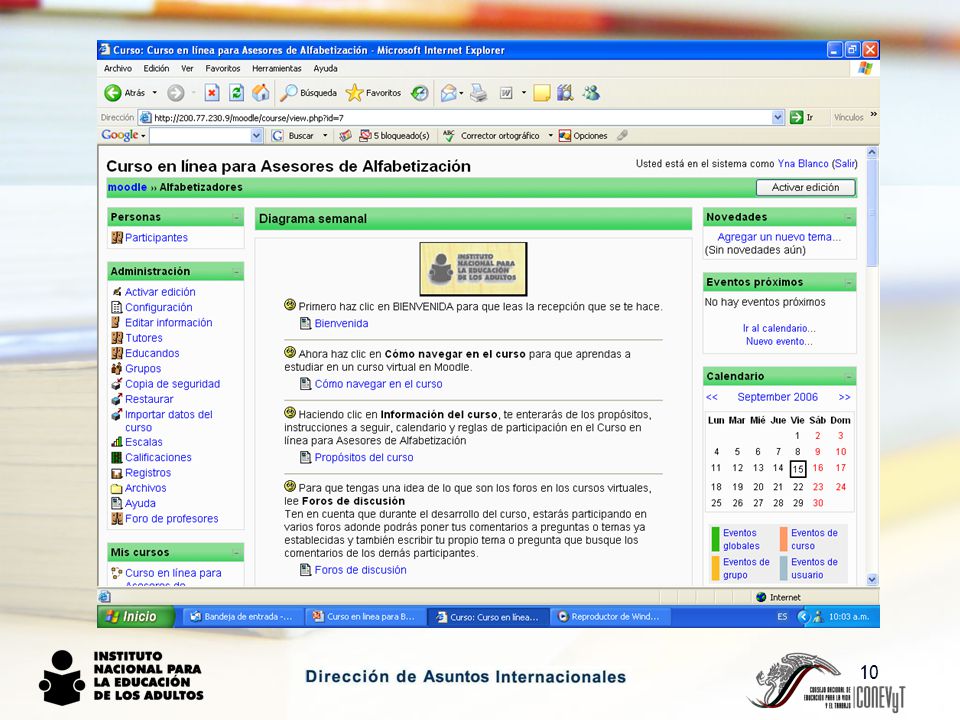Click the Escalas chart icon

tap(116, 442)
